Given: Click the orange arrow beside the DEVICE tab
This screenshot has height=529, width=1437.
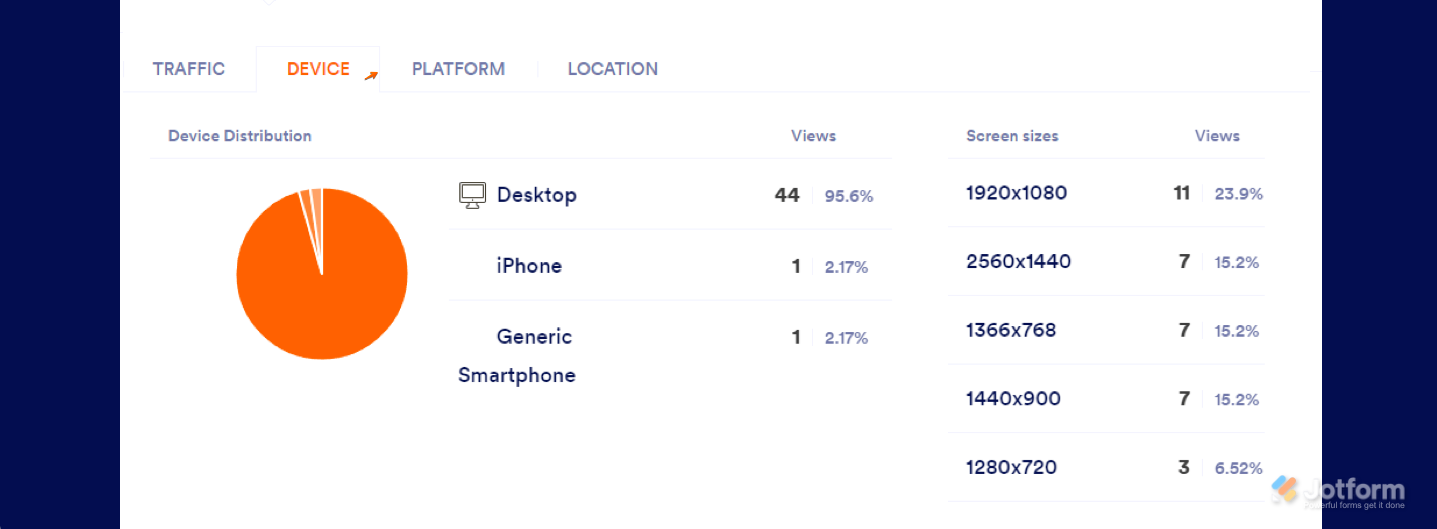Looking at the screenshot, I should (371, 75).
